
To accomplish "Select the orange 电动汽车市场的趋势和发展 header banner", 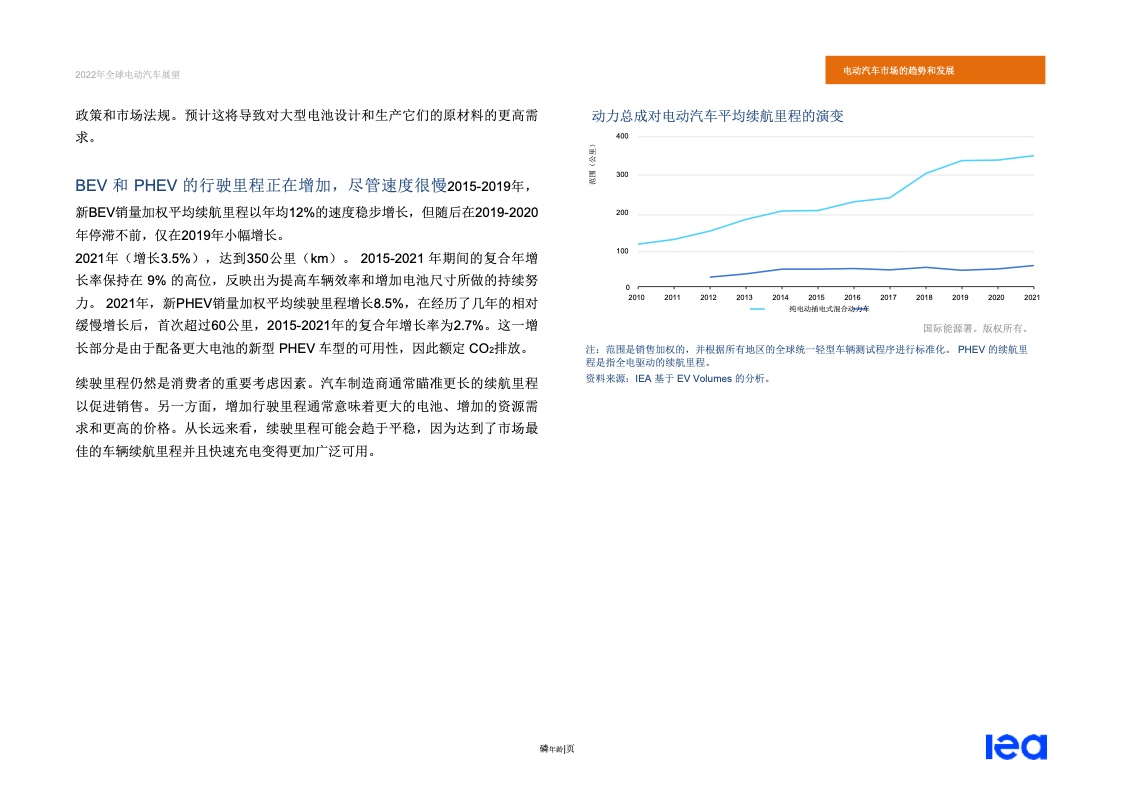I will pyautogui.click(x=935, y=70).
